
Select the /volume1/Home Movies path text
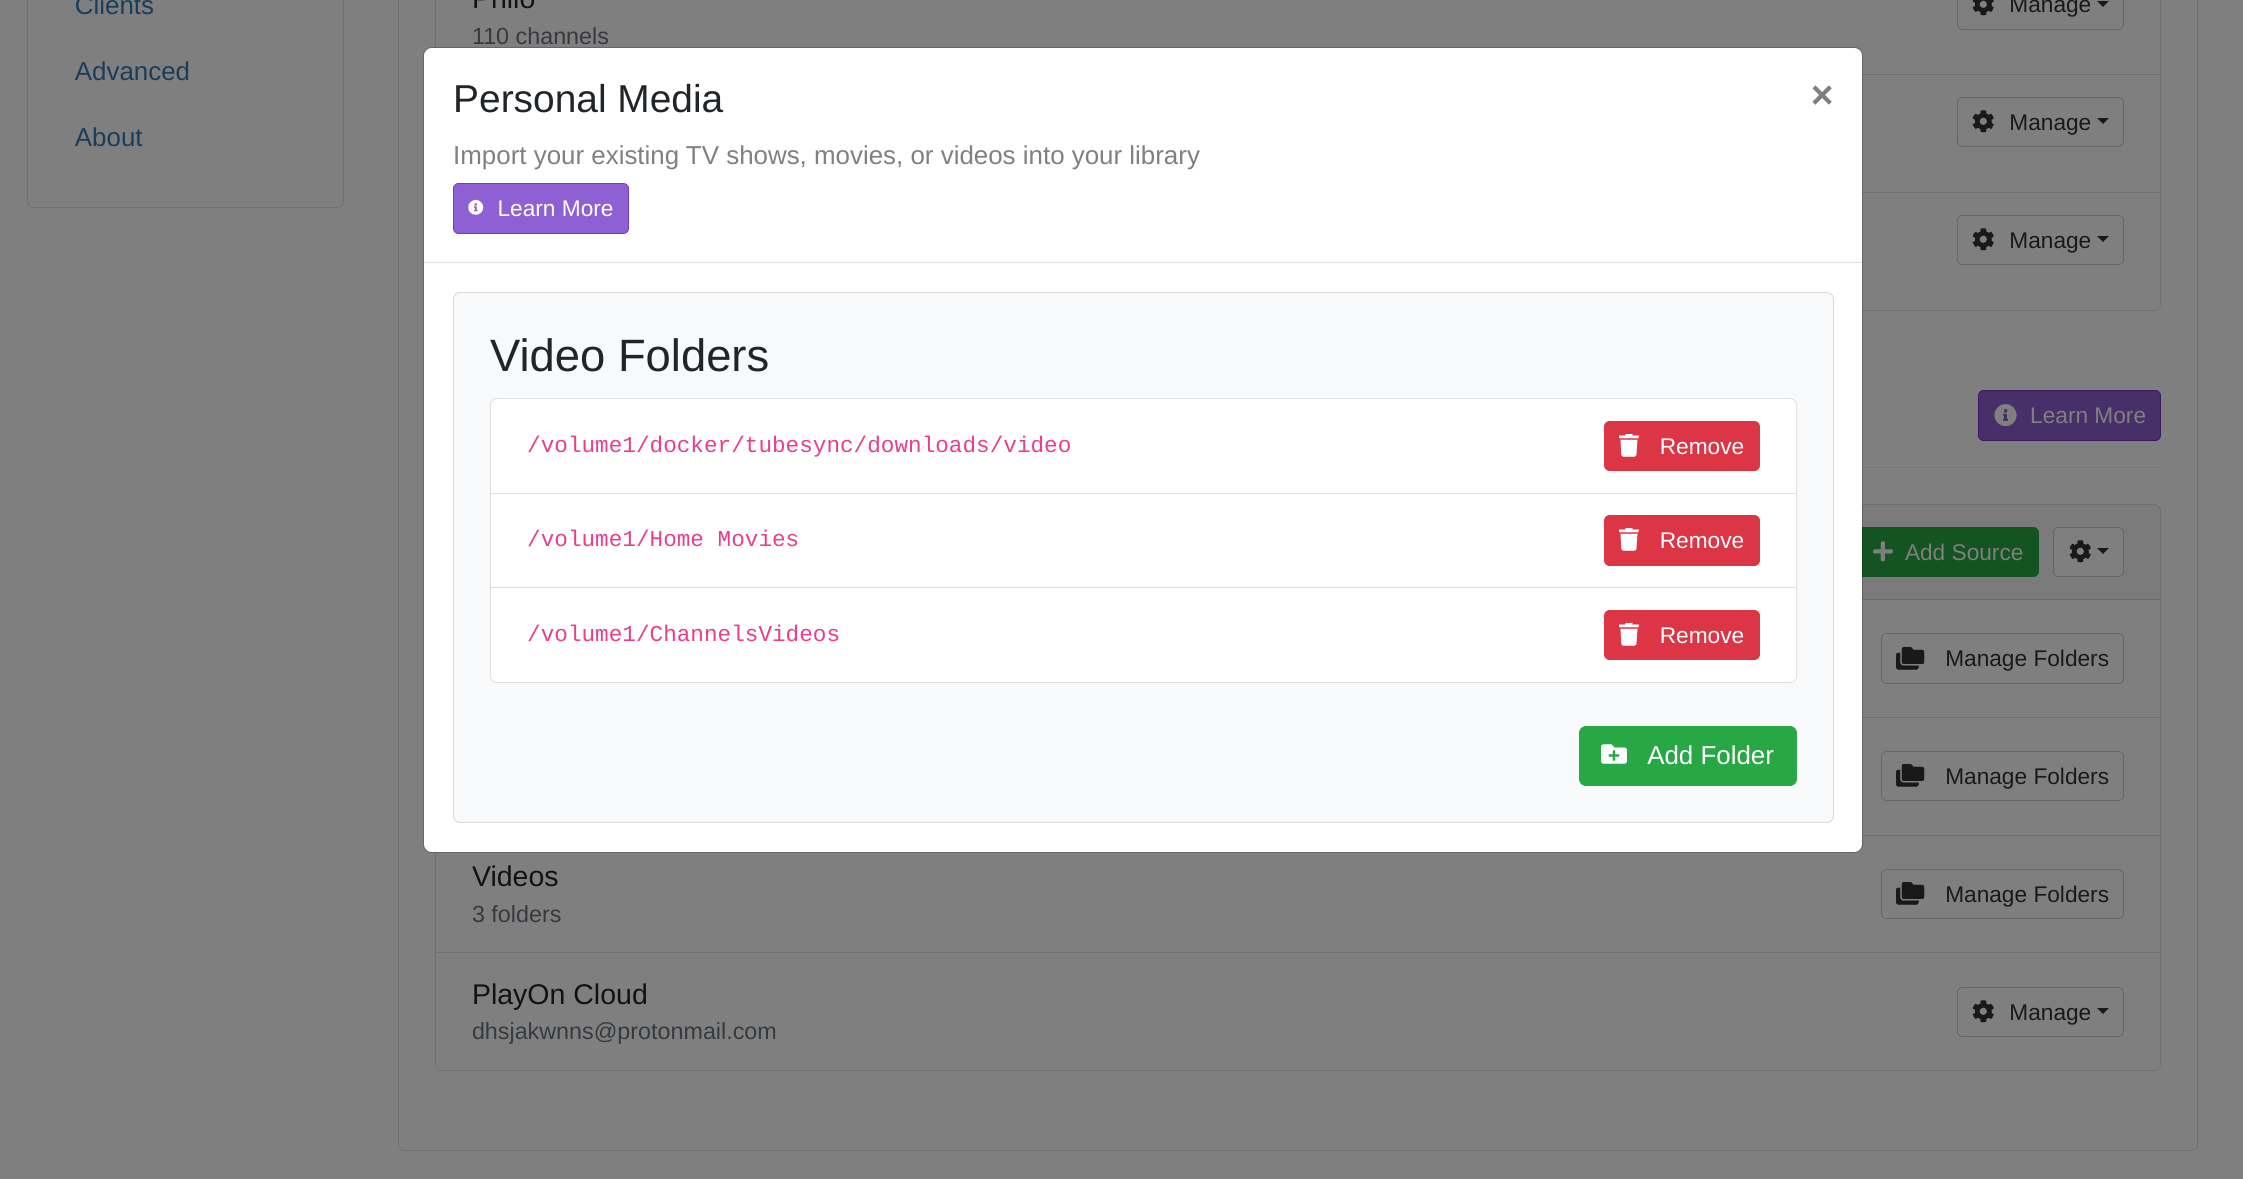tap(662, 540)
